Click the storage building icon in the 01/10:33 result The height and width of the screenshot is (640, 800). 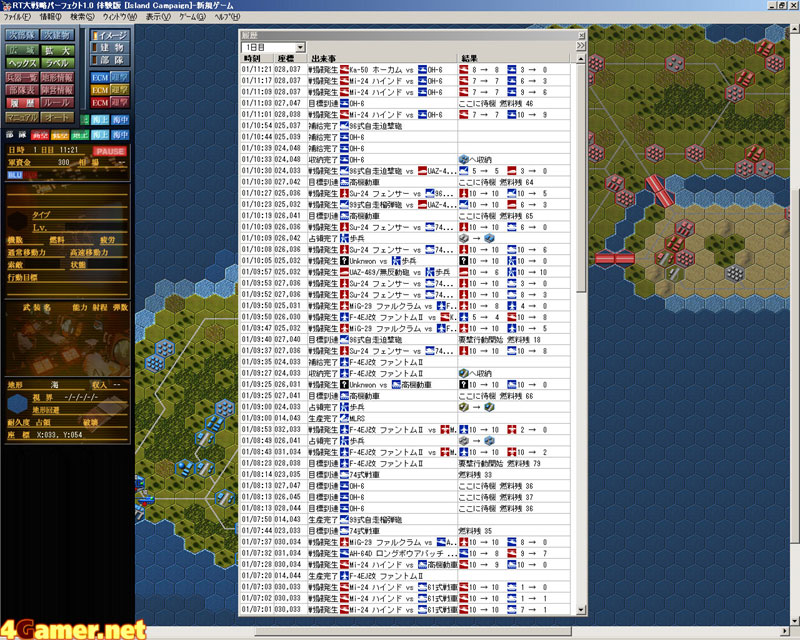point(464,159)
